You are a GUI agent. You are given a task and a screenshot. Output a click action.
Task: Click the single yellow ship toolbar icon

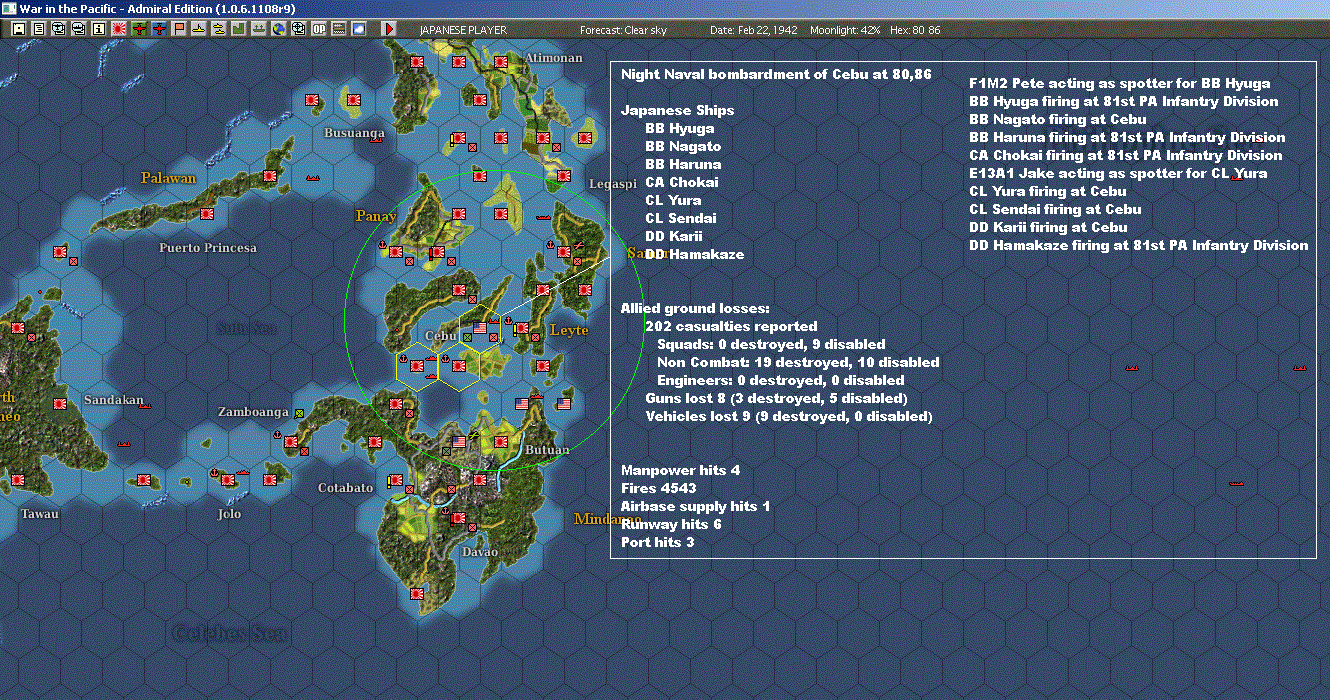[199, 29]
